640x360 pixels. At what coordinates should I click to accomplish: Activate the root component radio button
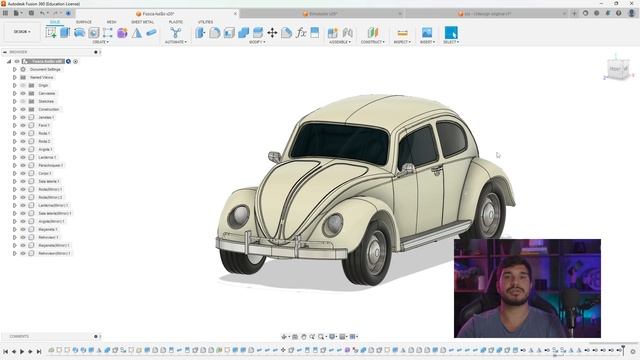pos(76,61)
